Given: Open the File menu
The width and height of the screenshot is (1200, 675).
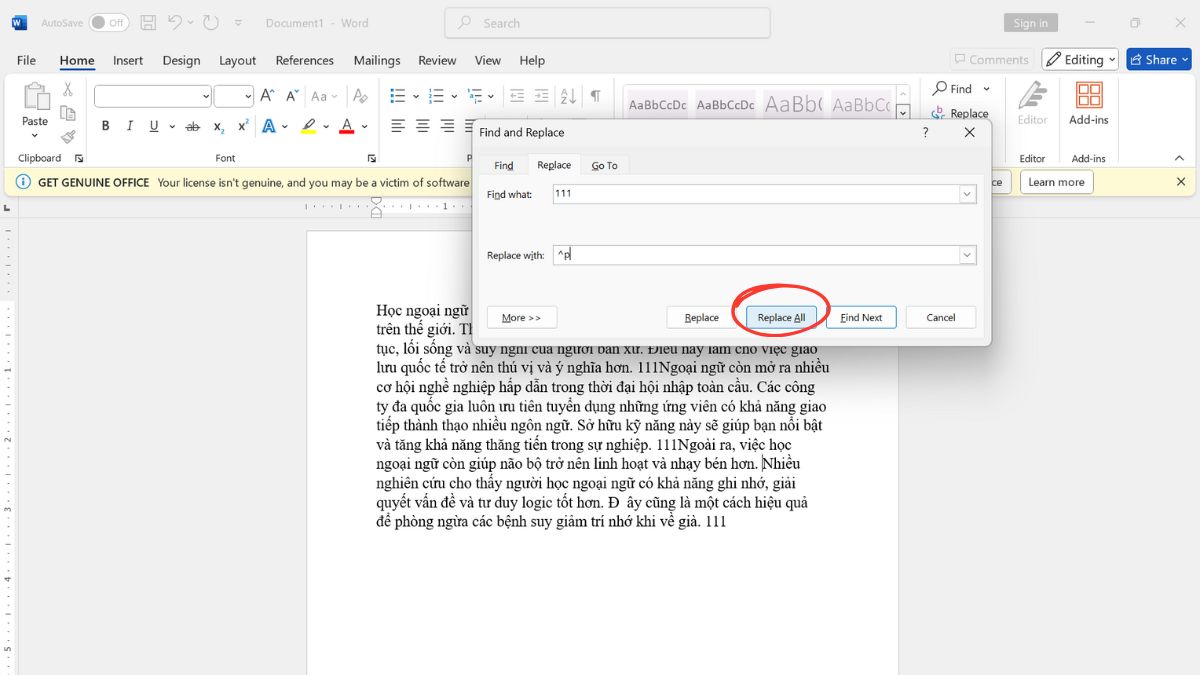Looking at the screenshot, I should click(x=27, y=60).
